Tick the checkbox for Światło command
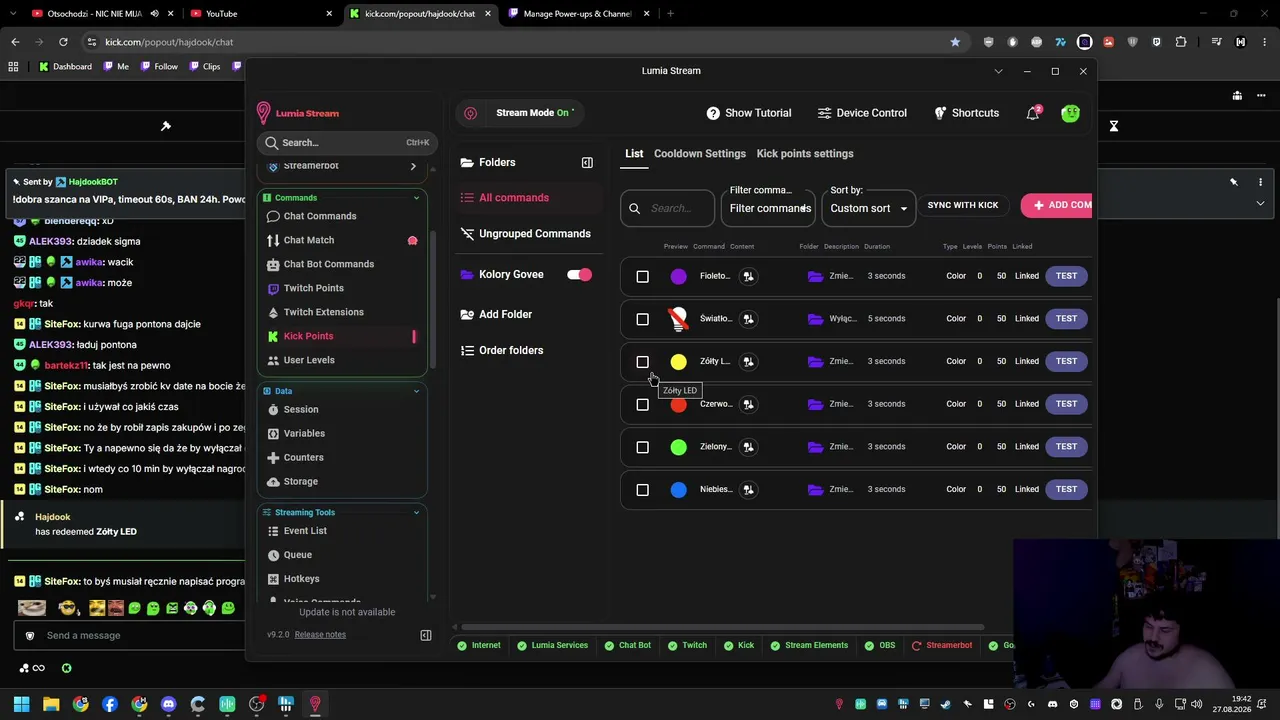This screenshot has height=720, width=1280. 642,319
